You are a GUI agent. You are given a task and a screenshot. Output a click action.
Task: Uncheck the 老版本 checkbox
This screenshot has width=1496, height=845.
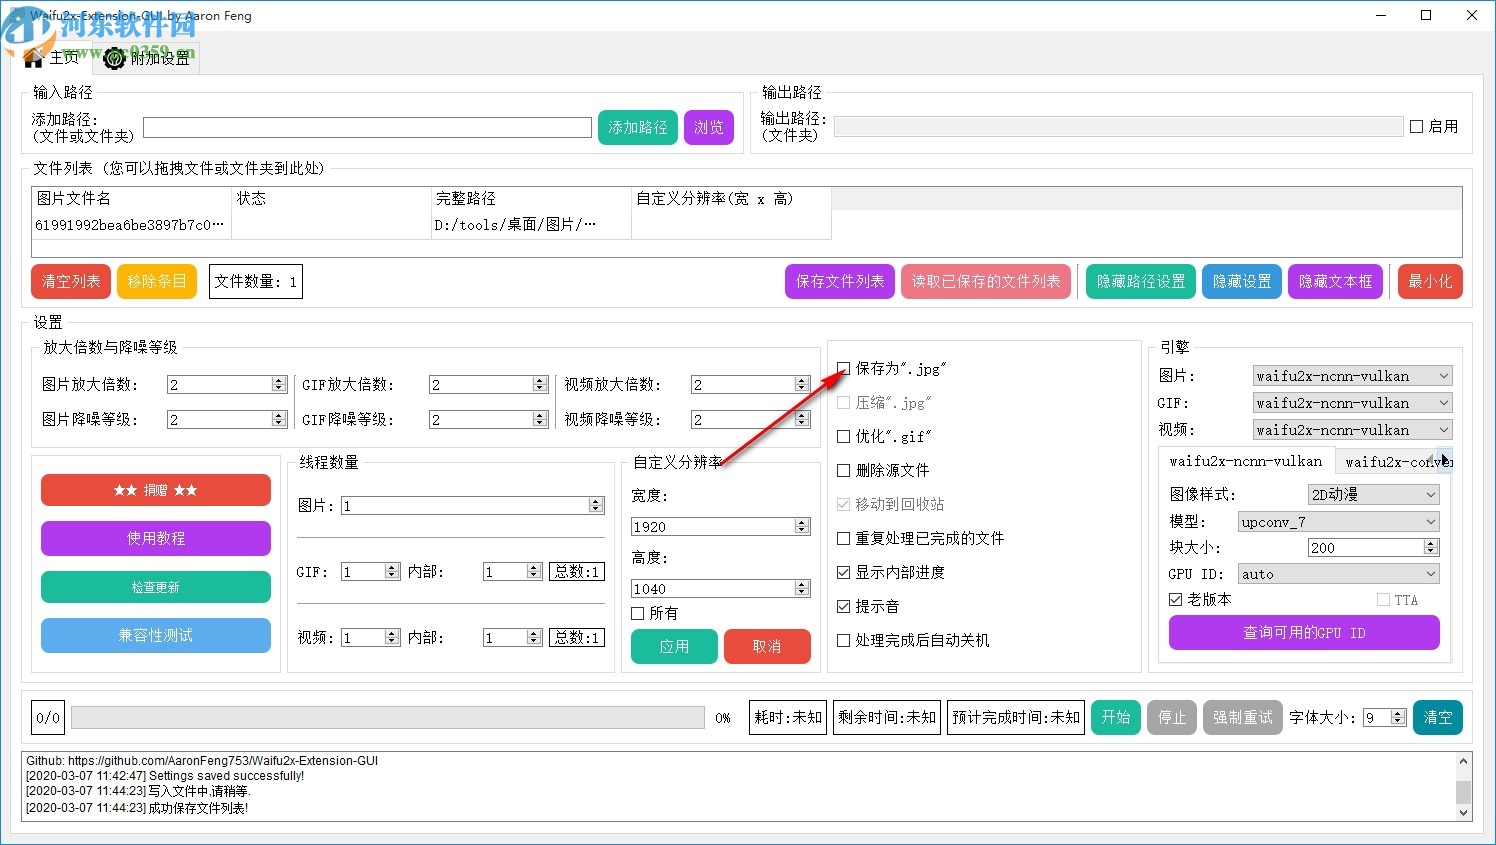[x=1174, y=599]
